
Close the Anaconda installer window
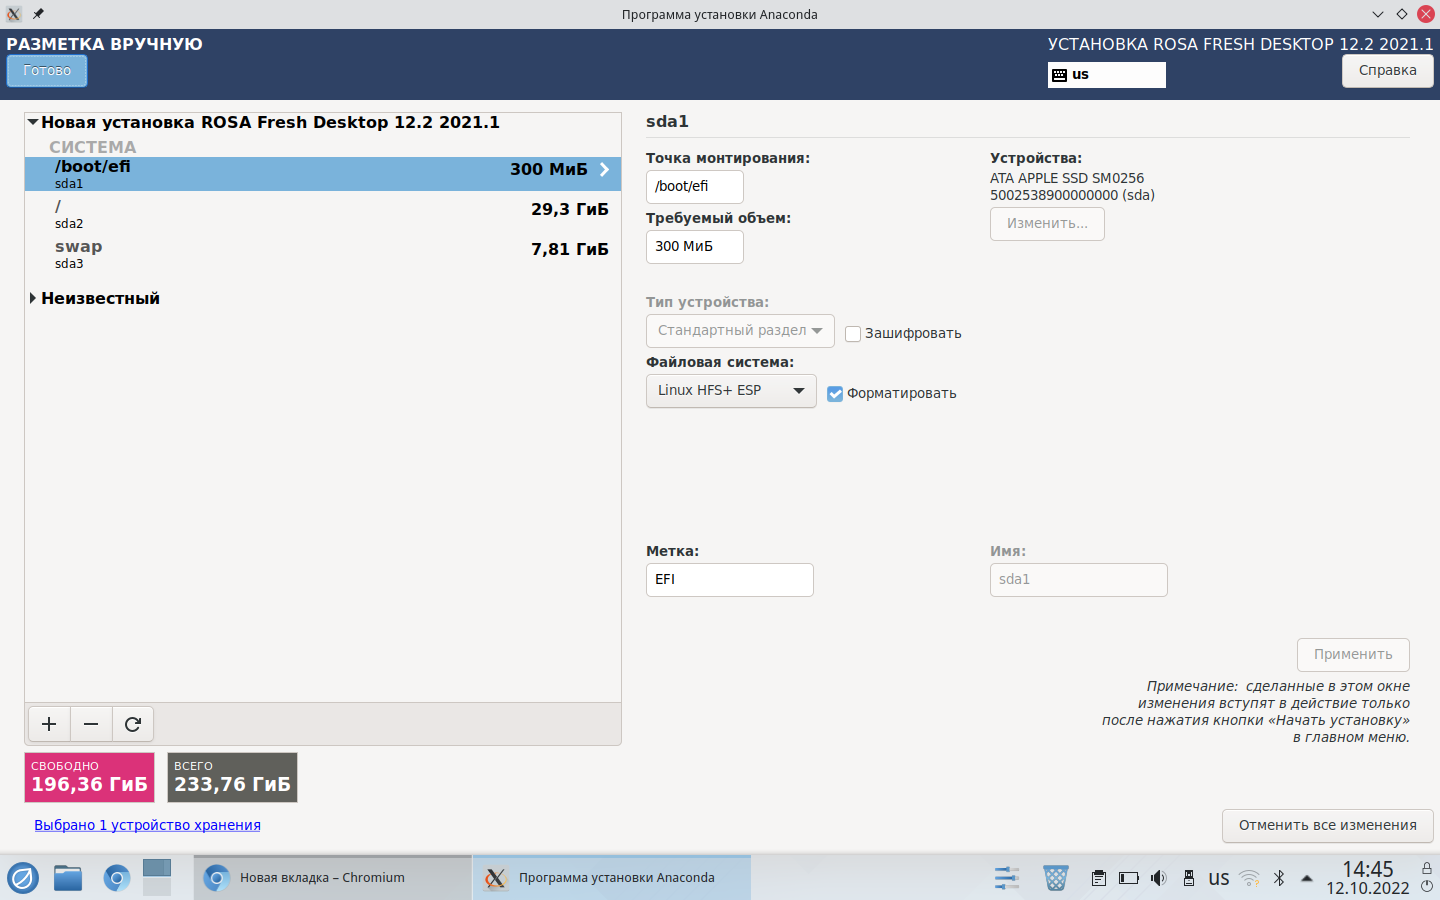tap(1426, 14)
